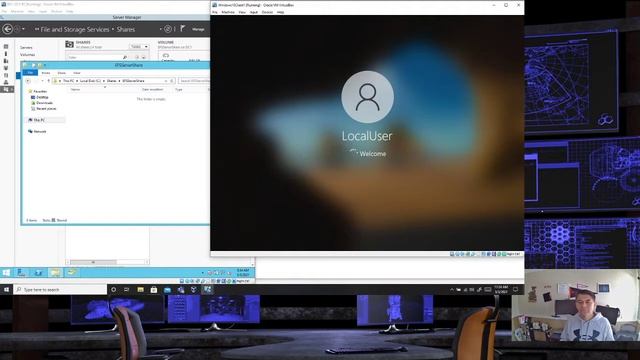
Task: Open Input menu of Windows10Client VirtualBox window
Action: coord(253,12)
